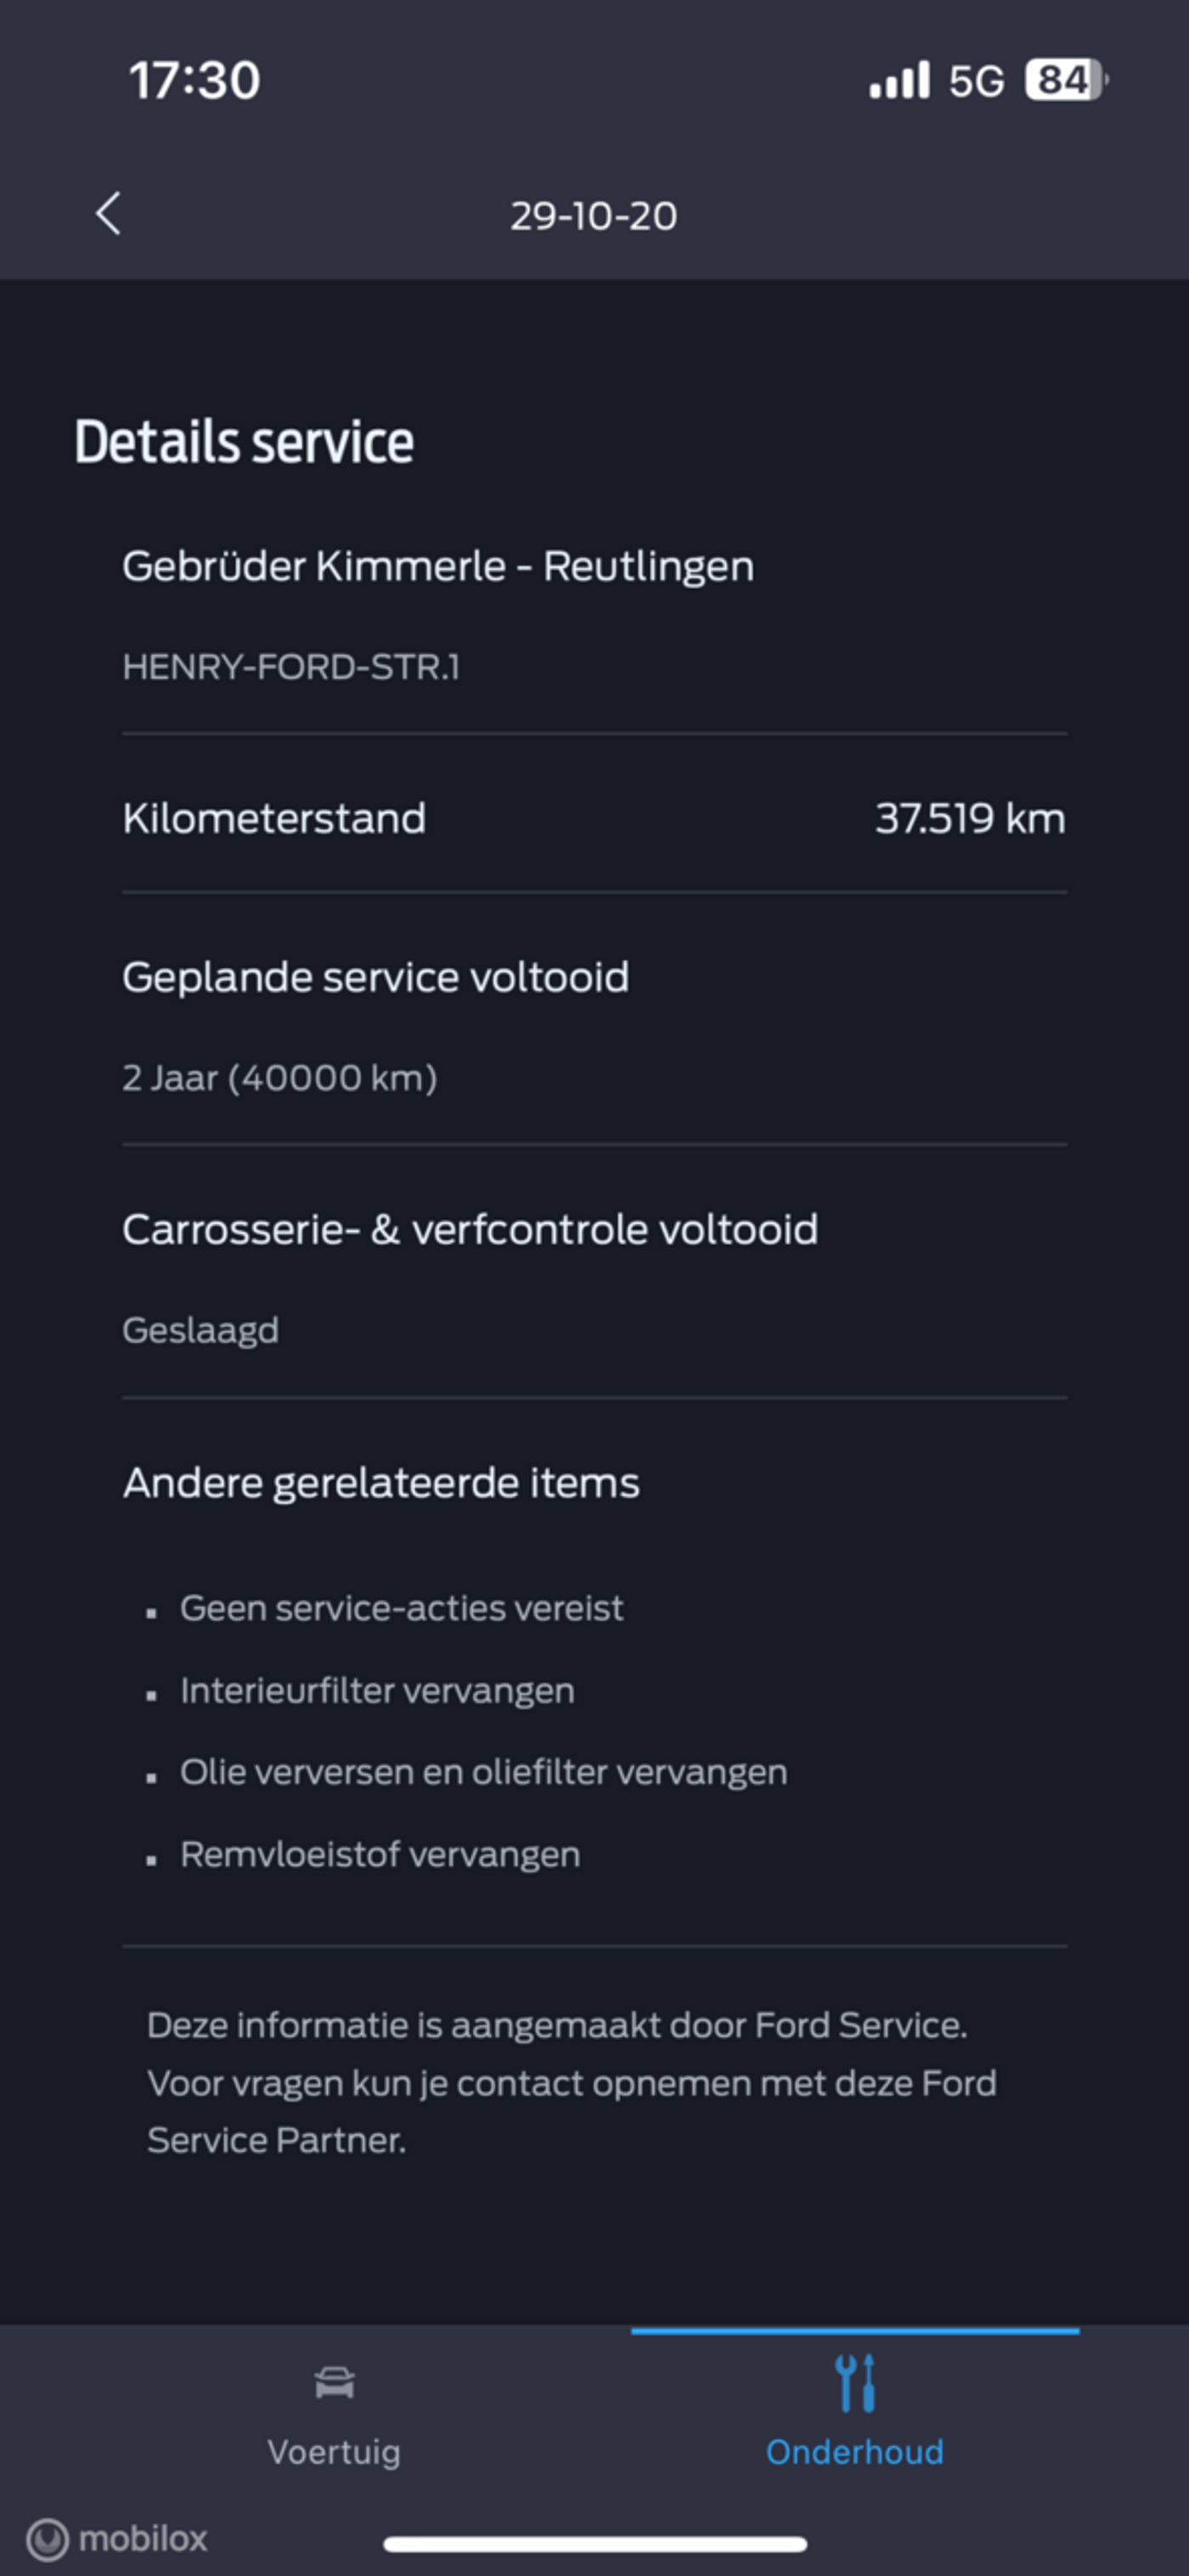Tap the HENRY-FORD-STR.1 address
This screenshot has width=1189, height=2576.
tap(291, 667)
